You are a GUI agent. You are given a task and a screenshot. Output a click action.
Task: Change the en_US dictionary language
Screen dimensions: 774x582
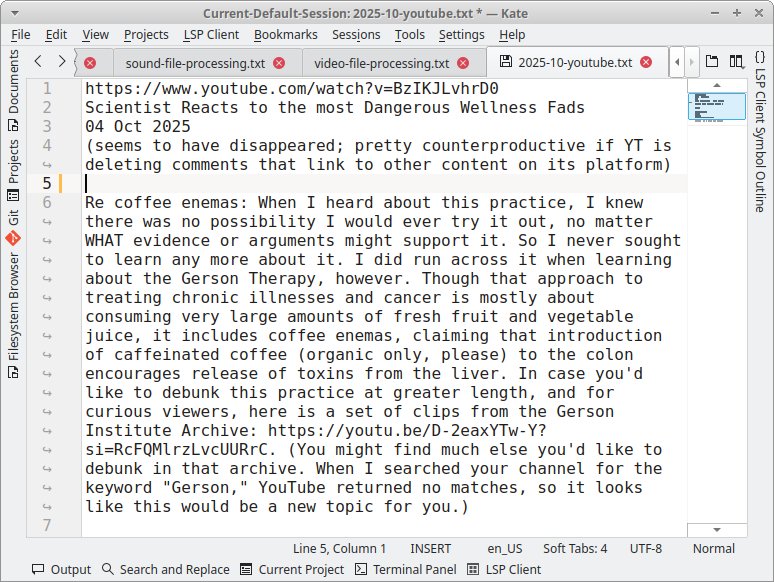(x=505, y=548)
